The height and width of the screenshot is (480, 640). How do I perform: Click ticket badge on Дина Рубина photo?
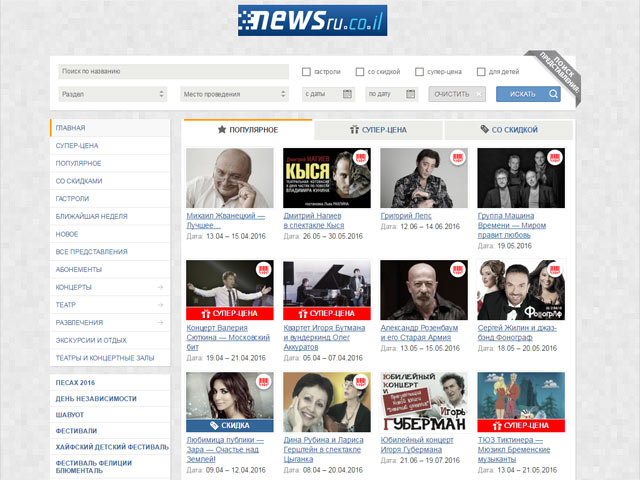tap(361, 382)
